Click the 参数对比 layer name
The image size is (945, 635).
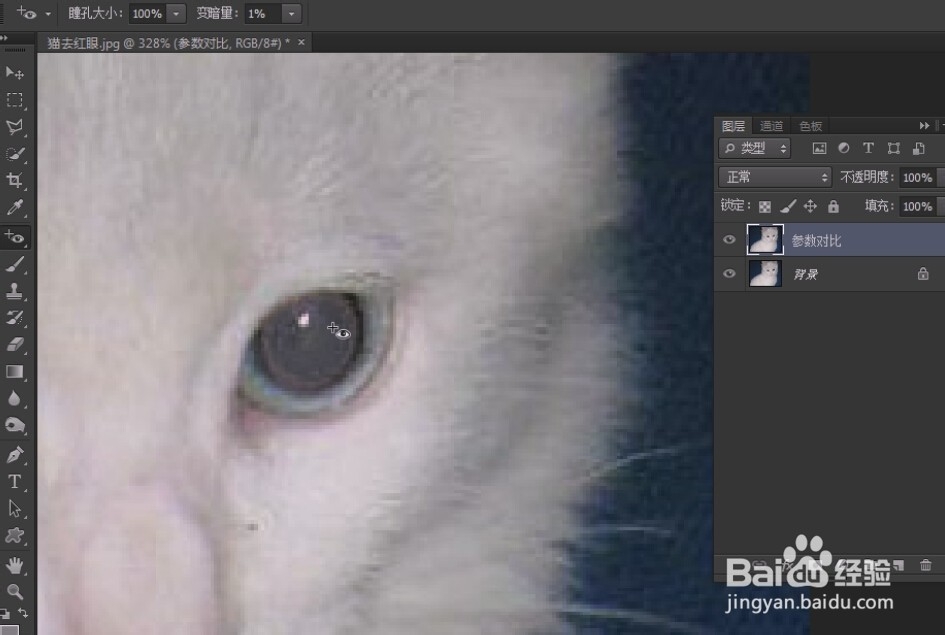pos(816,241)
